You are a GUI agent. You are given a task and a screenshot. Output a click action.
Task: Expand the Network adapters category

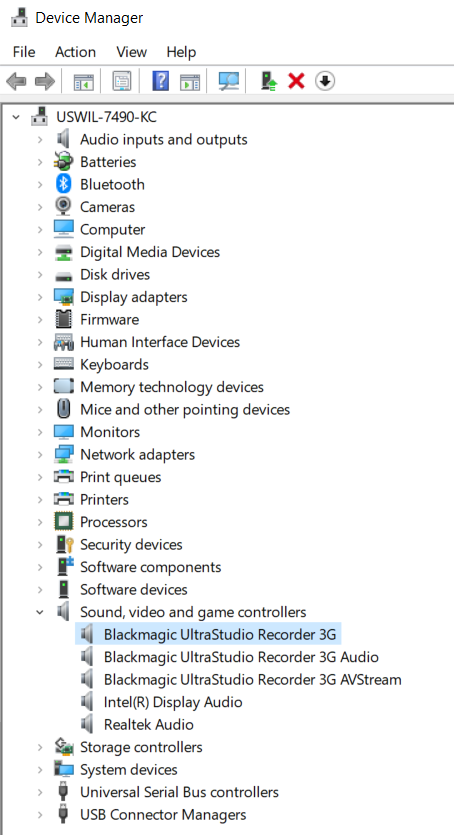(x=40, y=455)
